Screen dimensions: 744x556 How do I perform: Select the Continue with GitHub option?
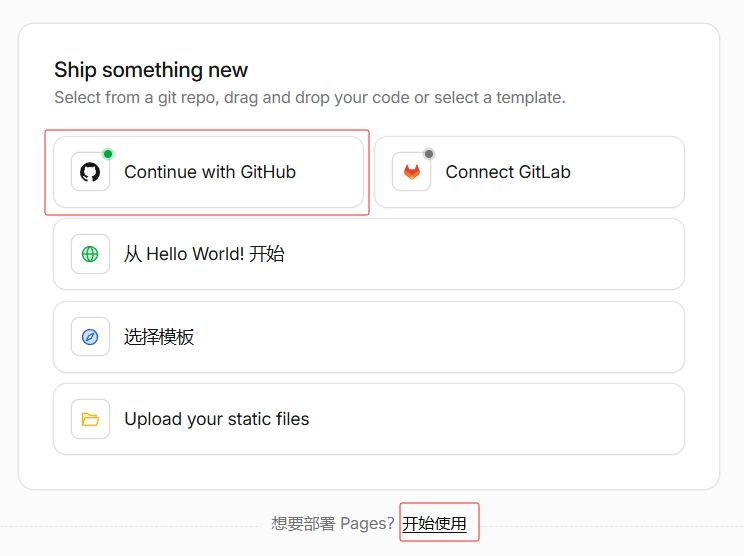pos(208,172)
